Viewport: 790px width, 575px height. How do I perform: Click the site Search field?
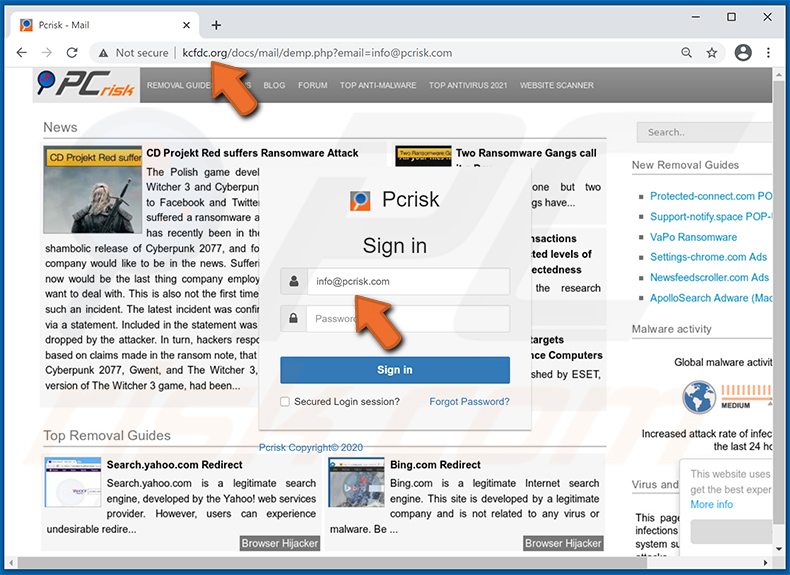tap(704, 132)
